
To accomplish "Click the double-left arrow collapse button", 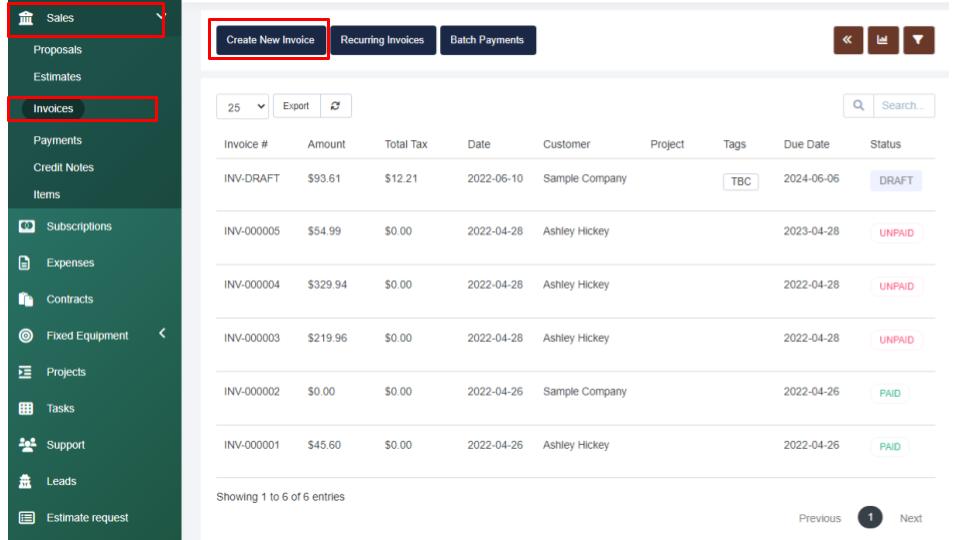I will click(847, 40).
